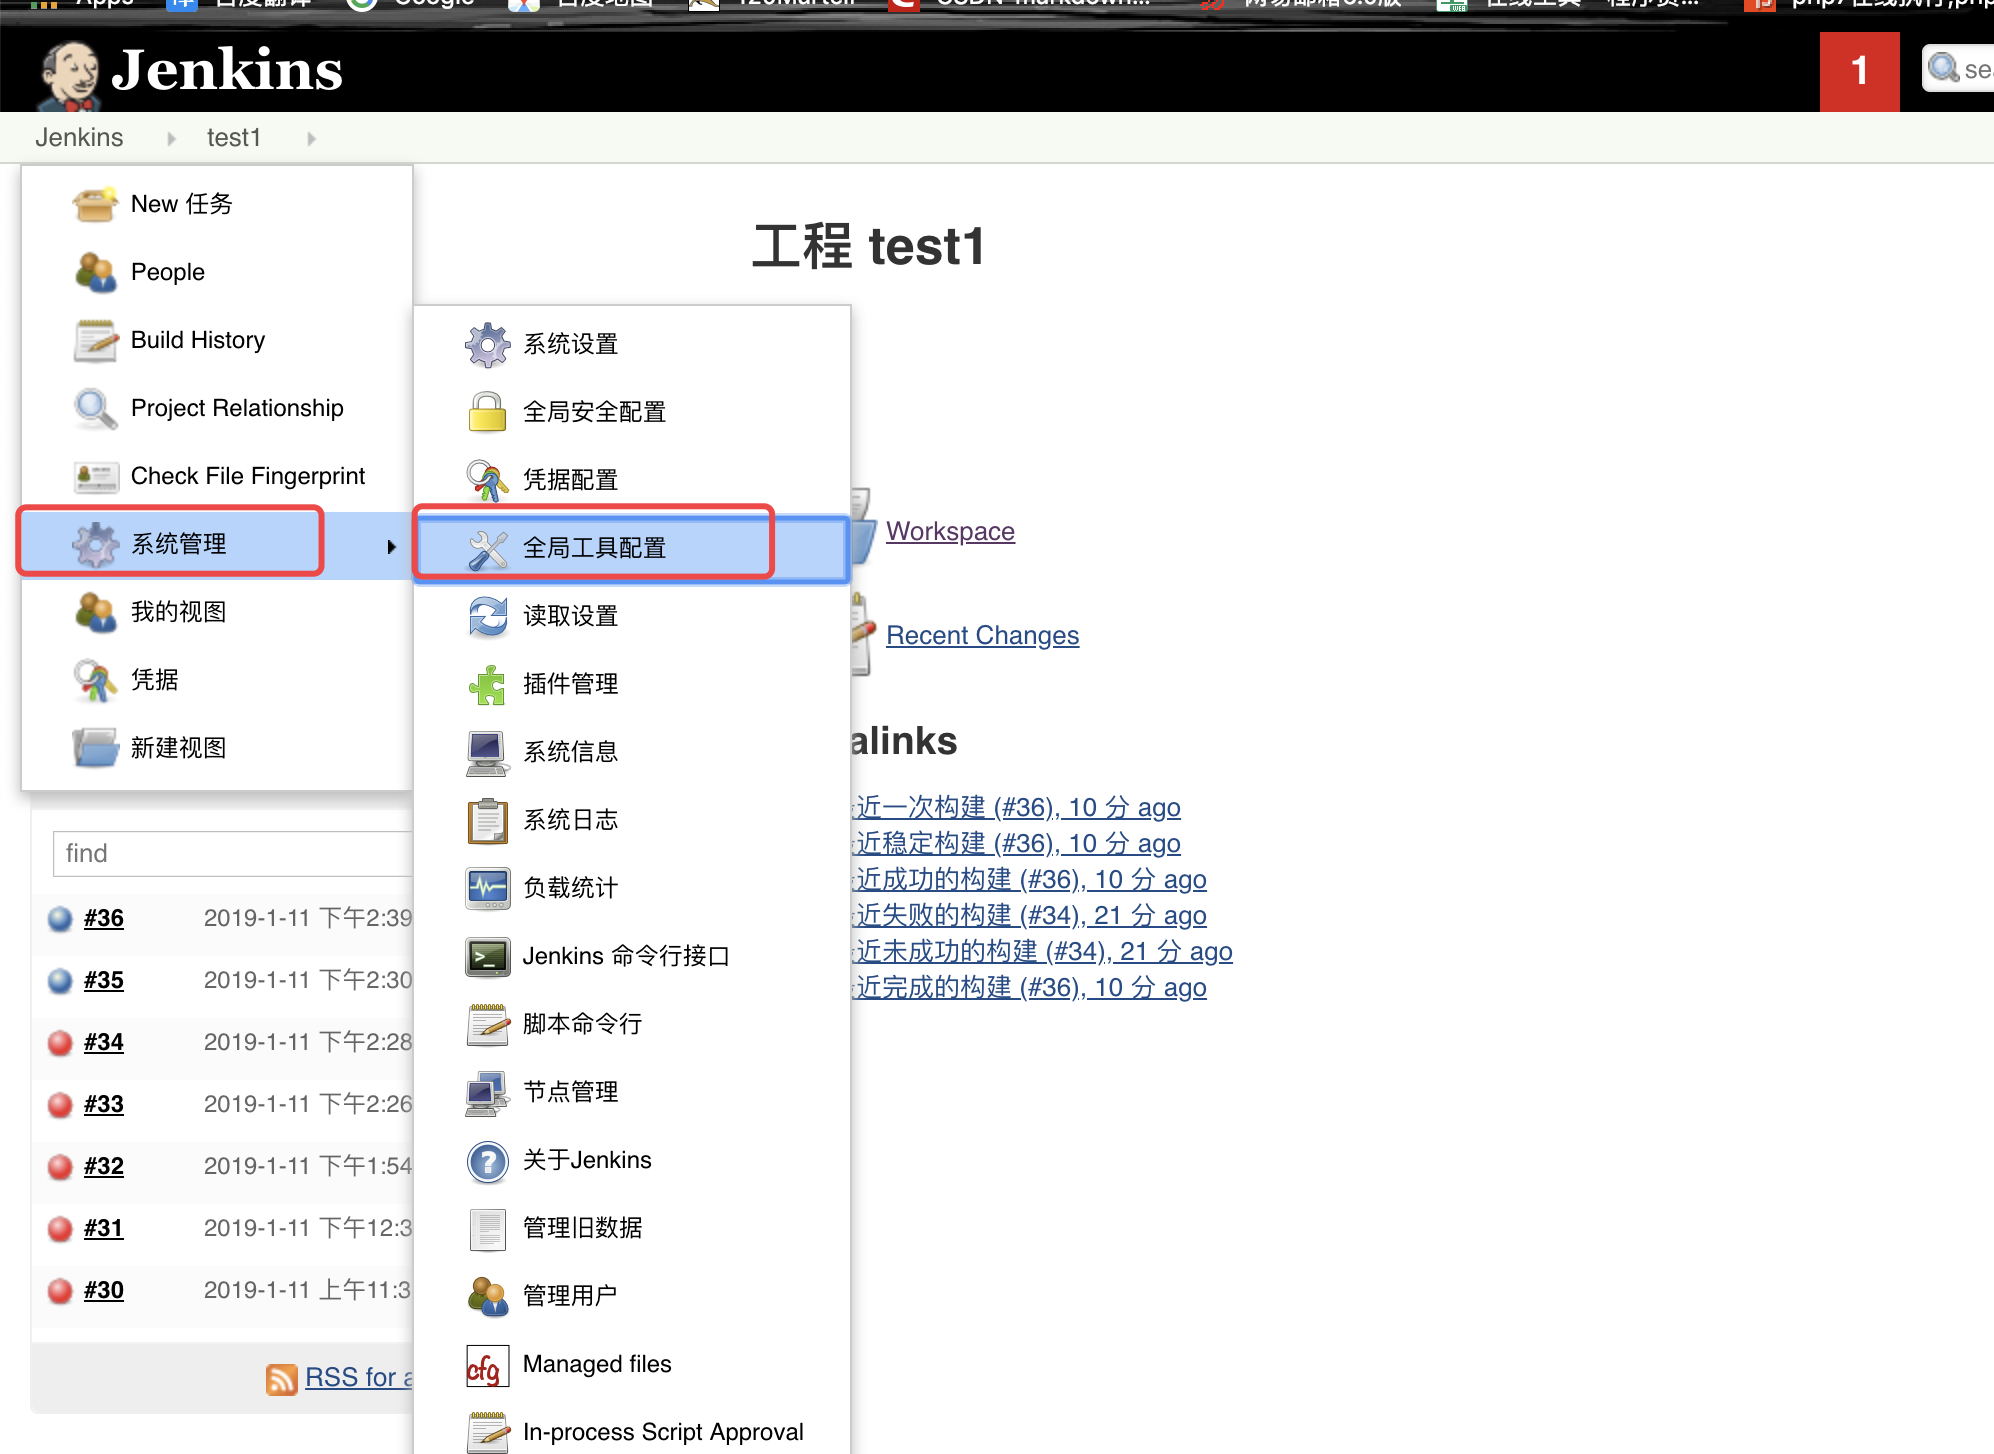Click the 关于Jenkins question mark icon
Screen dimensions: 1994x1454
(487, 1161)
